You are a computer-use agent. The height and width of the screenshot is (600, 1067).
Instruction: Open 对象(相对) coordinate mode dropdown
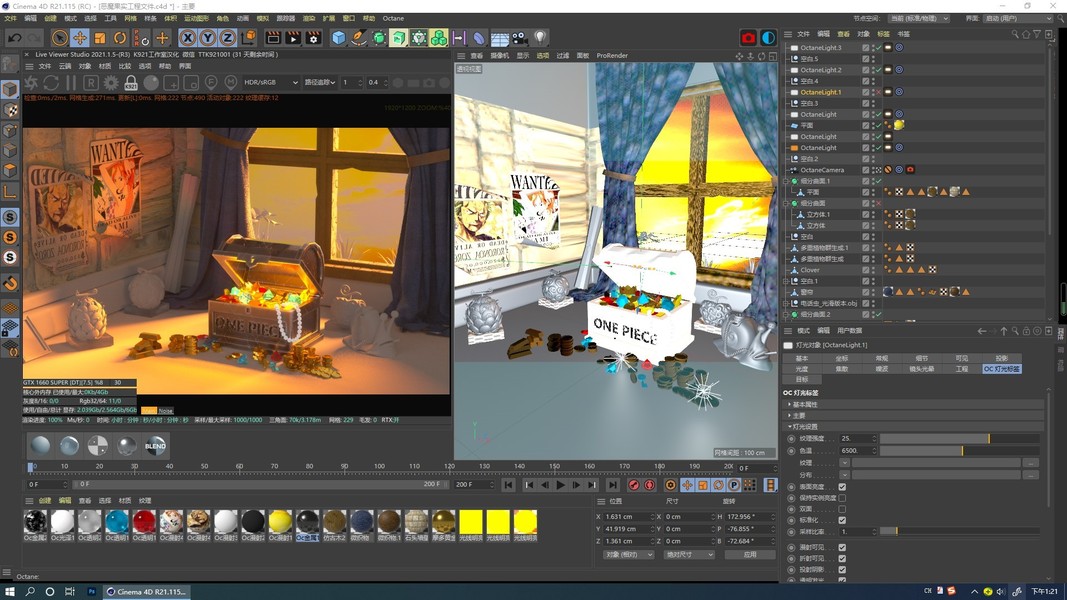pyautogui.click(x=629, y=554)
